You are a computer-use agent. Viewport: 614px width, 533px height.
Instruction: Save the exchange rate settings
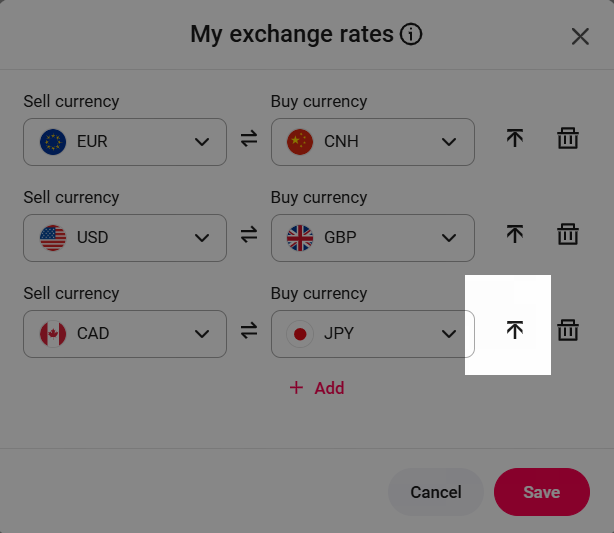(x=542, y=492)
